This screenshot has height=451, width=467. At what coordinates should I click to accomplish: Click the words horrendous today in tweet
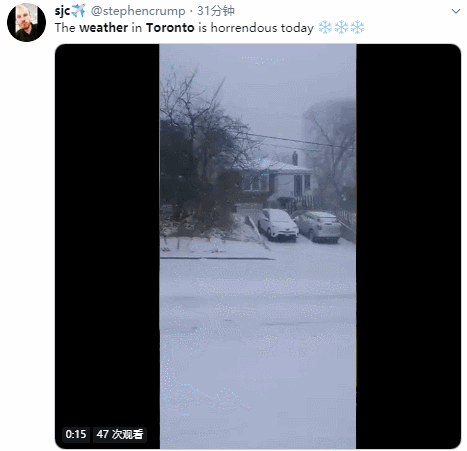pos(262,28)
